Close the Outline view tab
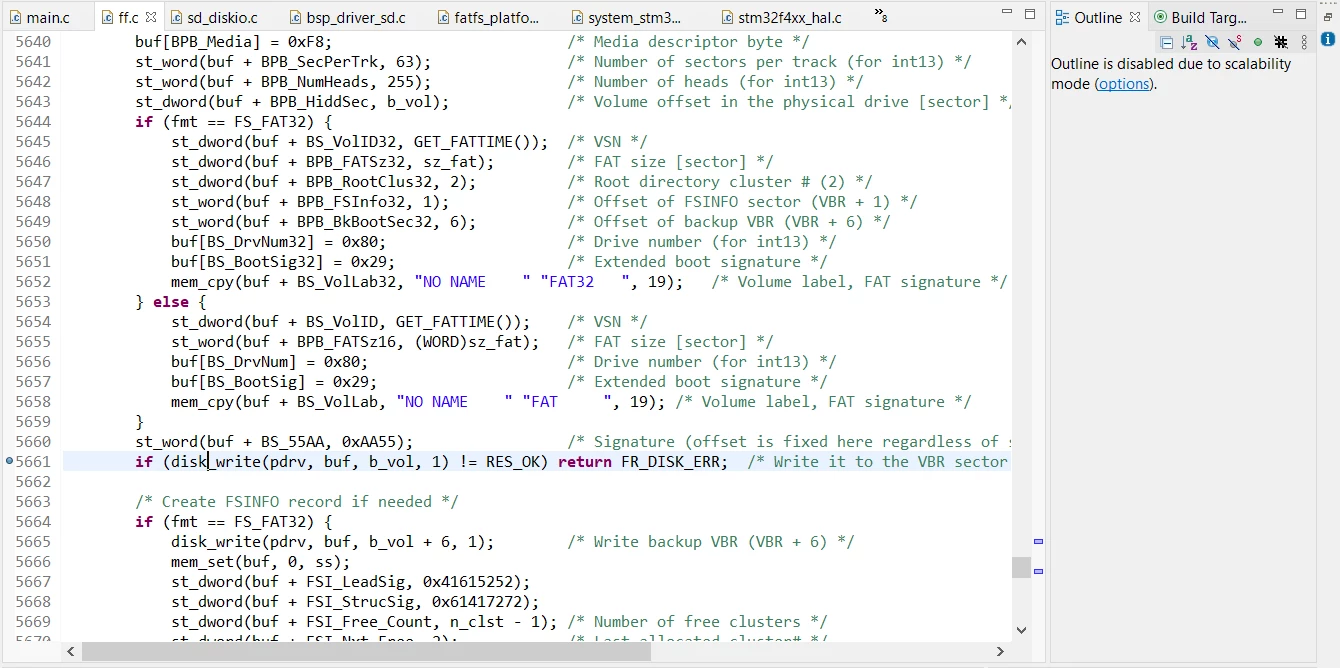 1135,17
